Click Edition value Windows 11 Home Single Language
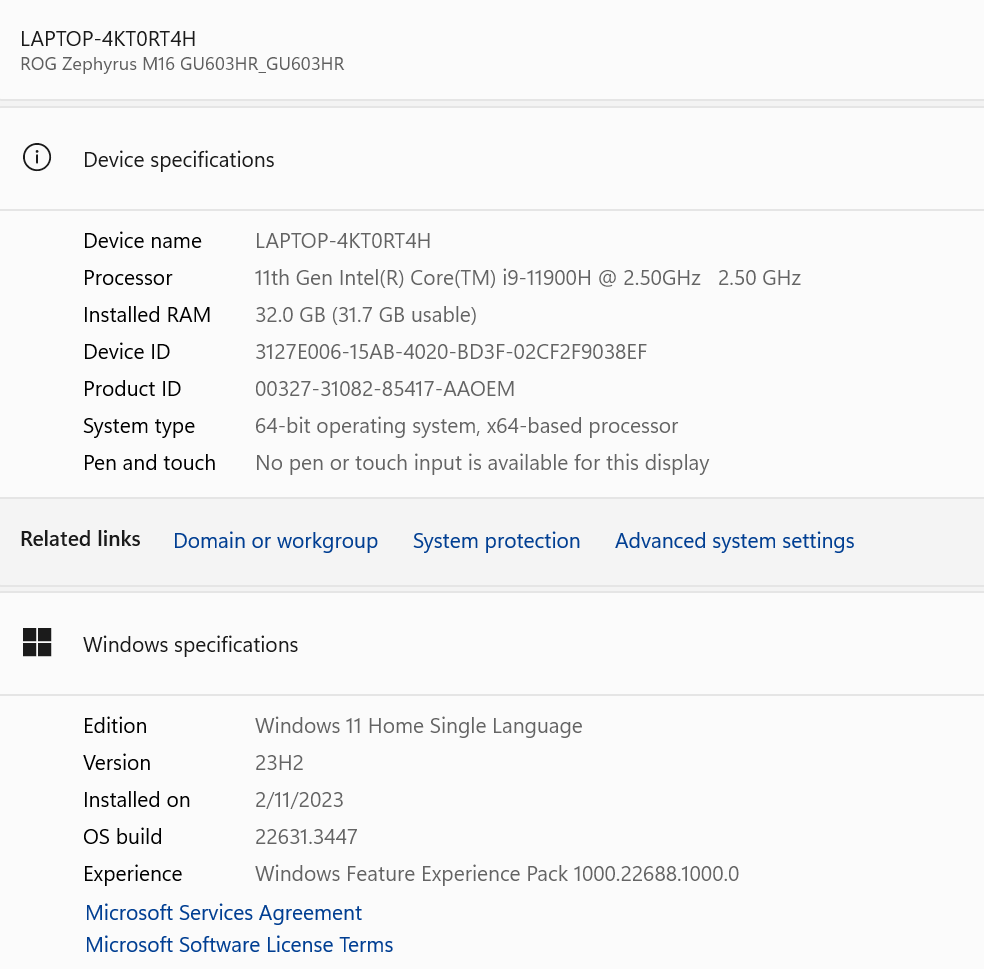The height and width of the screenshot is (969, 984). coord(419,726)
